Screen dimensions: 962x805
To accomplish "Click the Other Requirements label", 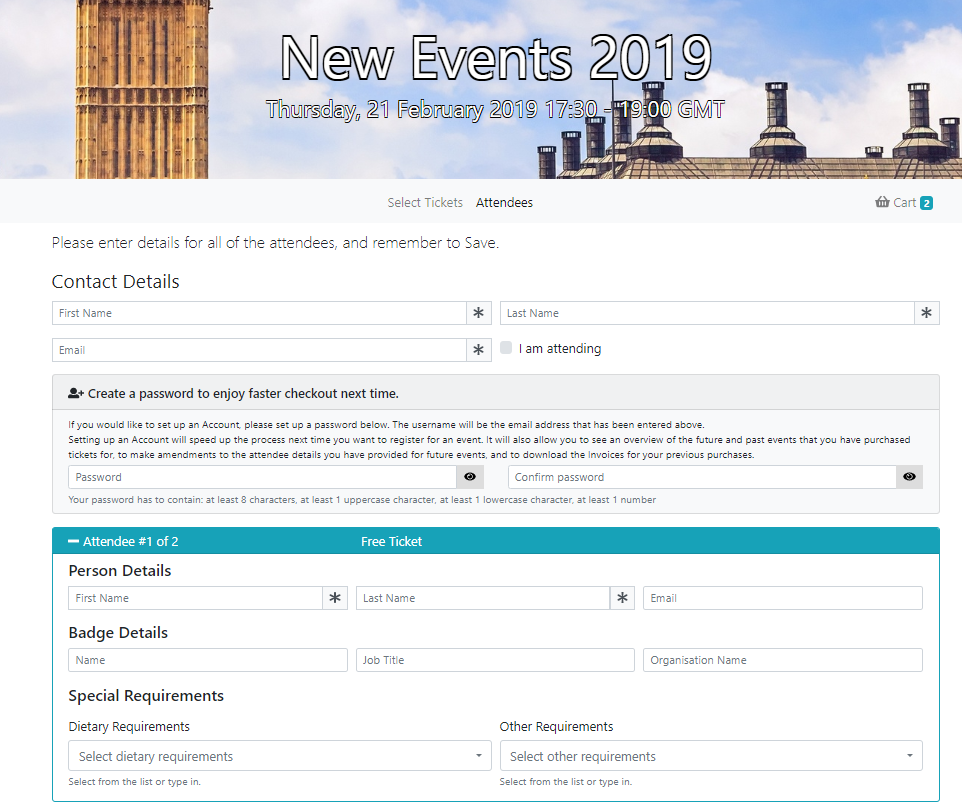I will tap(556, 726).
